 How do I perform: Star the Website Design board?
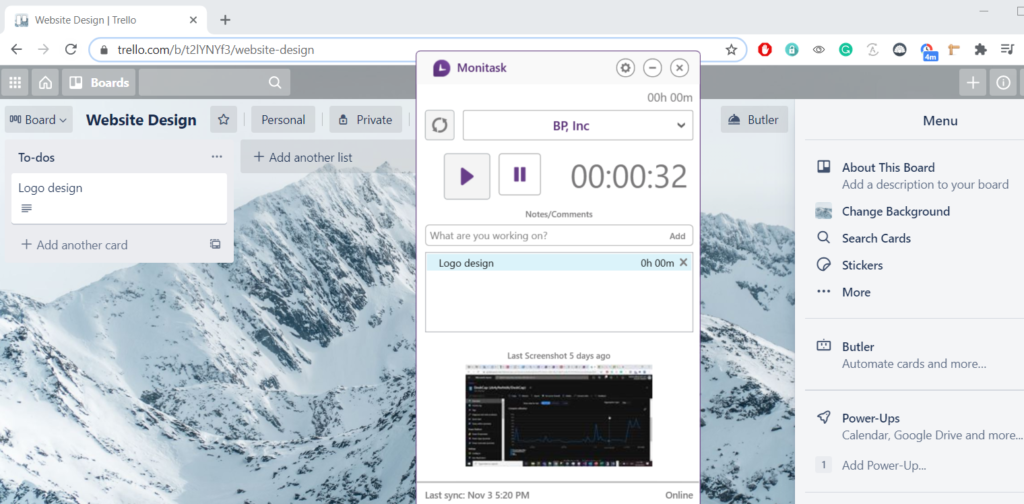click(x=224, y=120)
